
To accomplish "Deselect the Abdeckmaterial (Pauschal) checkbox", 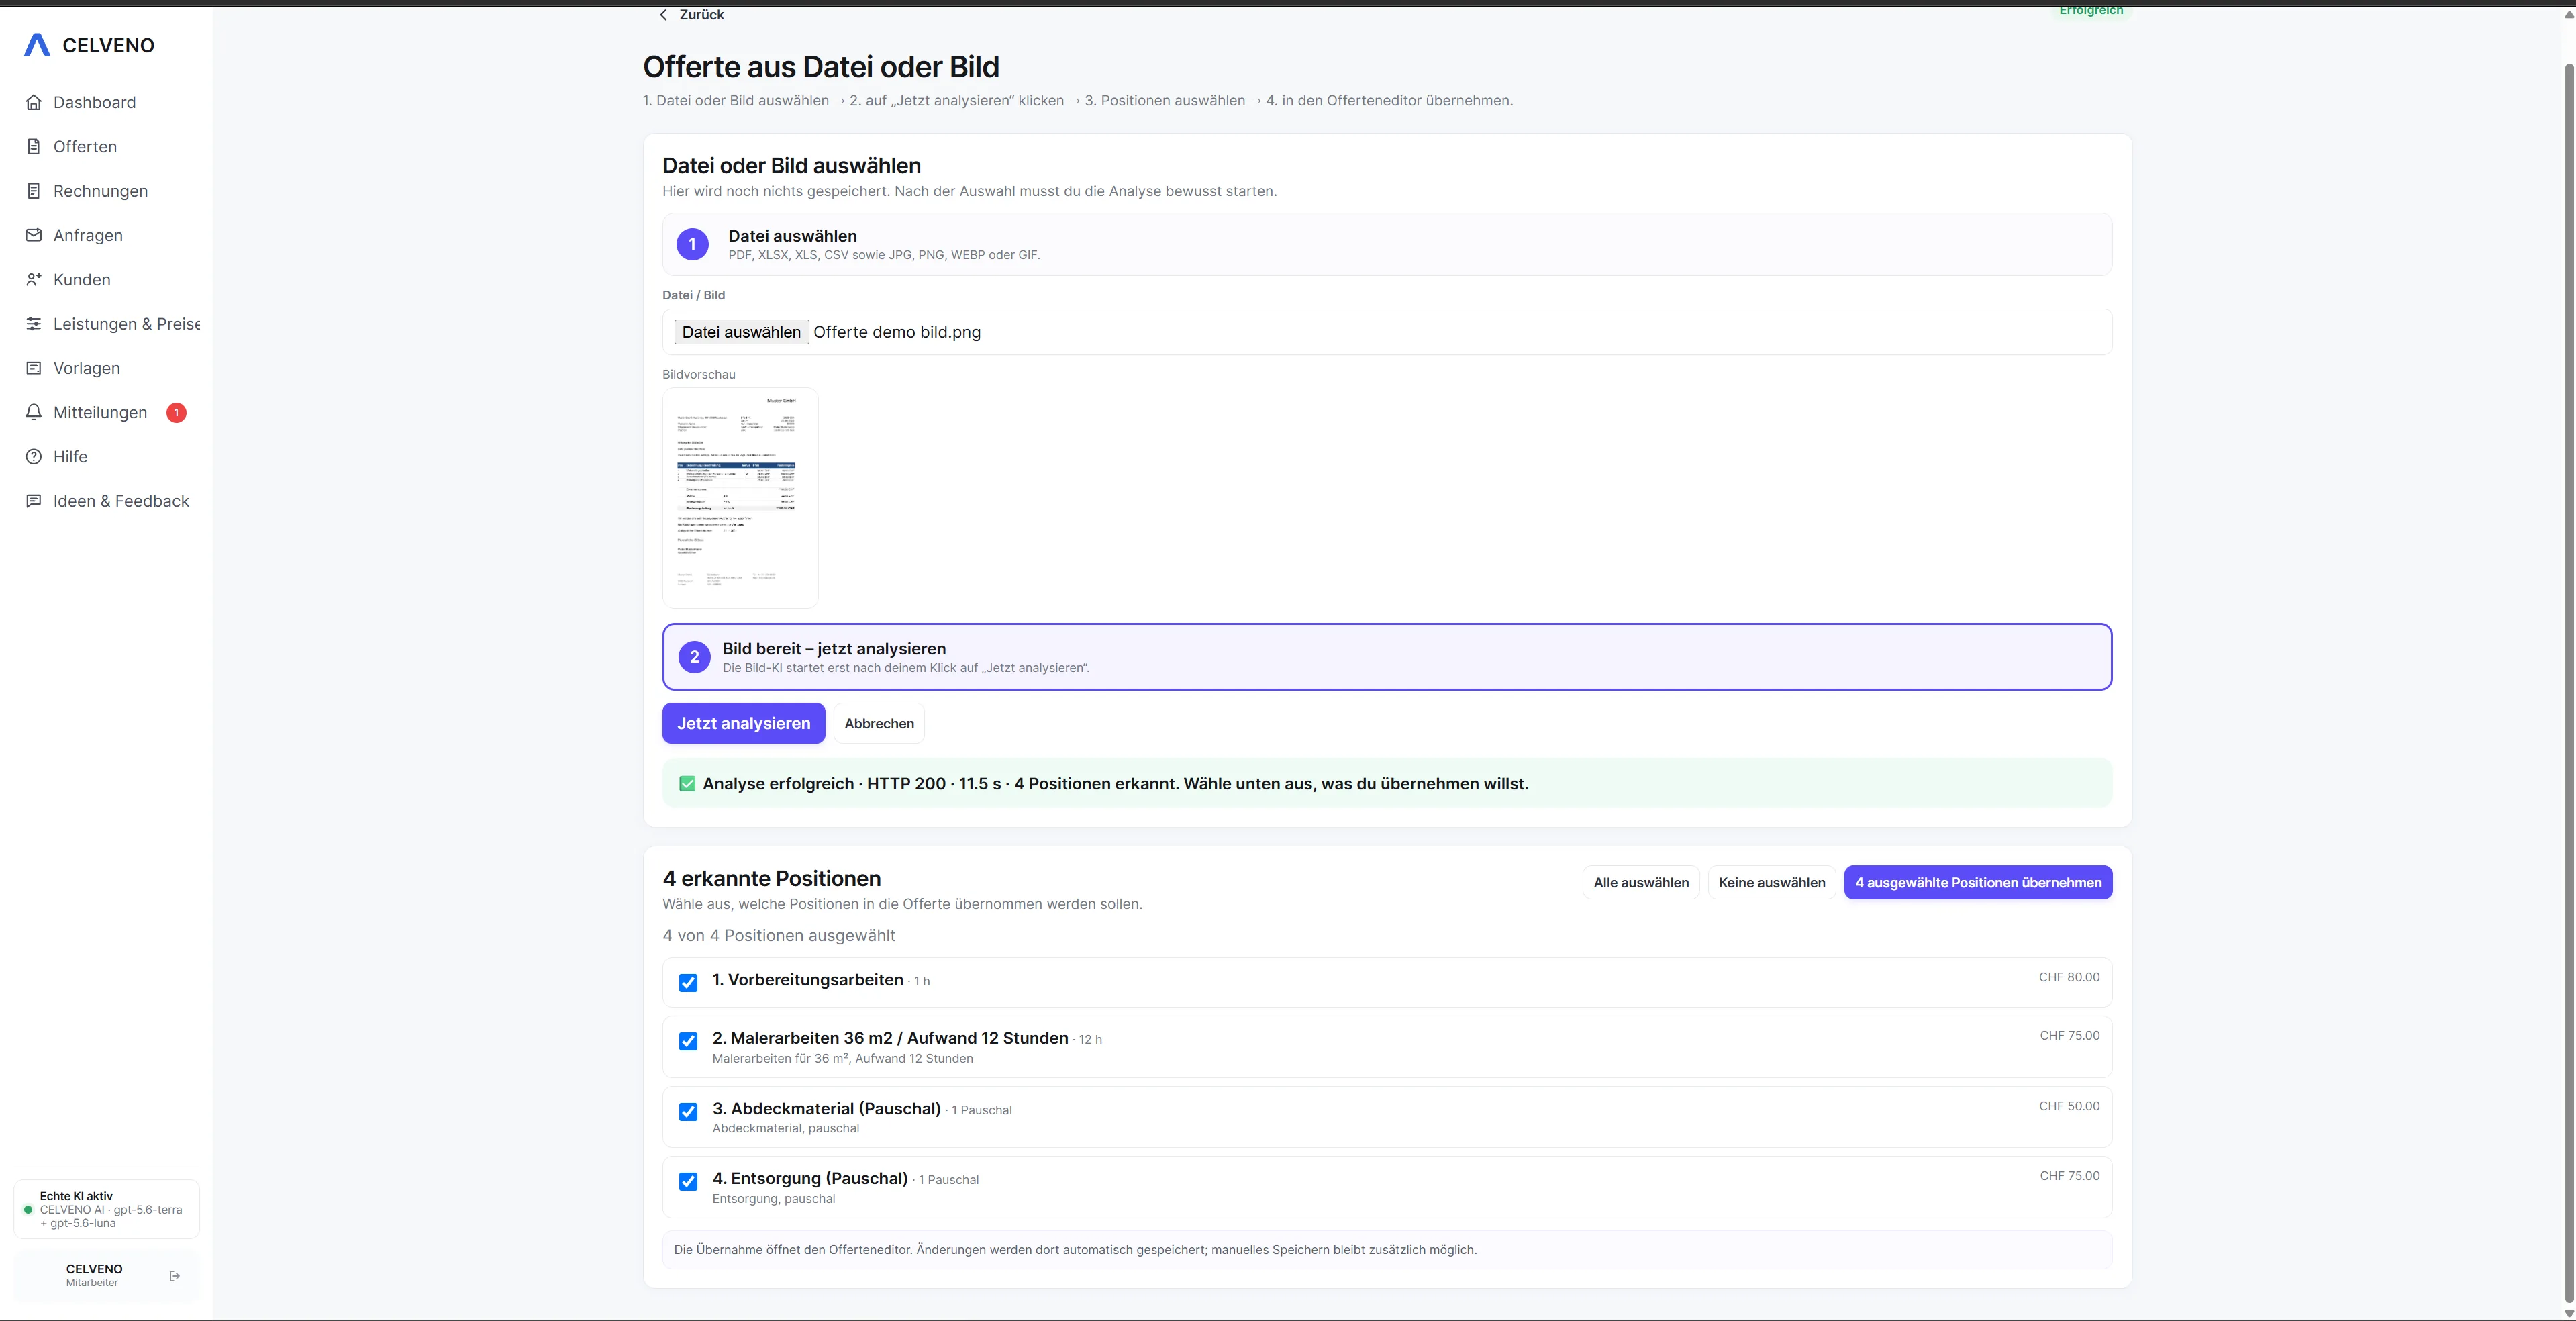I will click(x=688, y=1111).
